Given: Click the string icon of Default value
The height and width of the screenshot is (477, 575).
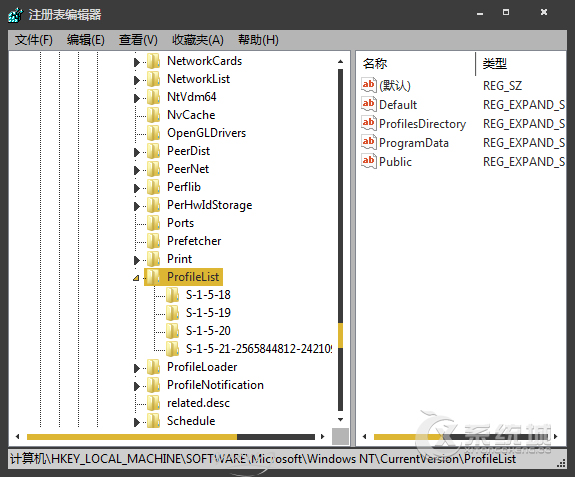Looking at the screenshot, I should pos(369,104).
